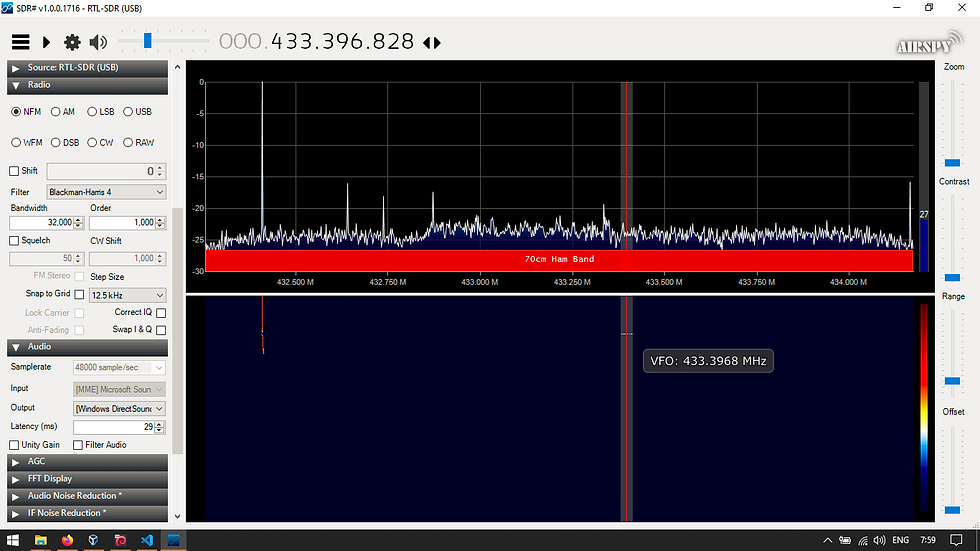Open the Filter Blackman-Harris 4 dropdown
This screenshot has height=551, width=980.
[x=106, y=192]
